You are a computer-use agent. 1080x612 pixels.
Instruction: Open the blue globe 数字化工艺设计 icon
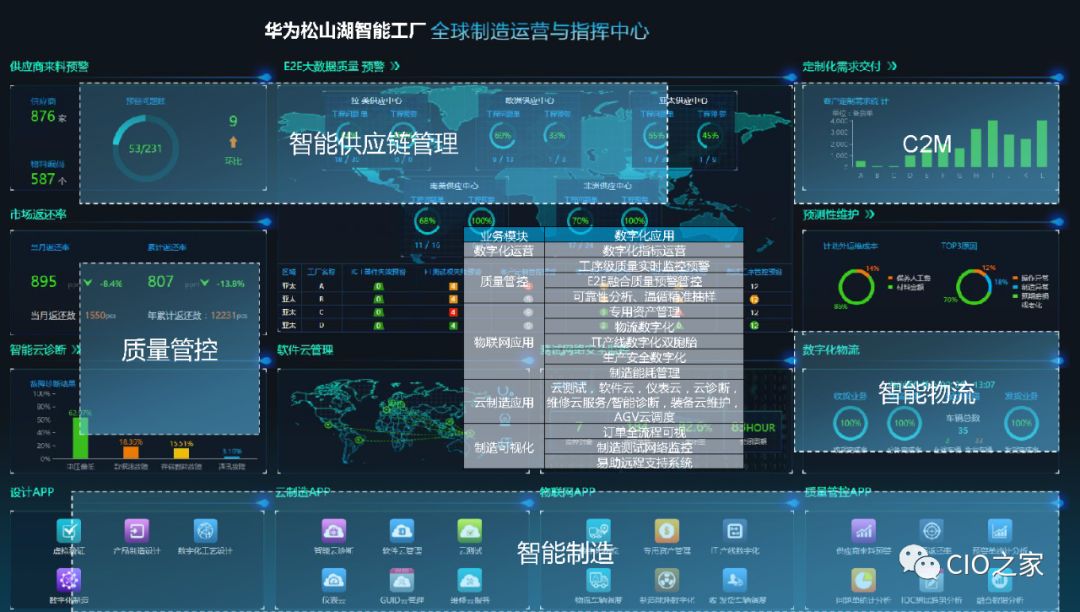coord(205,531)
